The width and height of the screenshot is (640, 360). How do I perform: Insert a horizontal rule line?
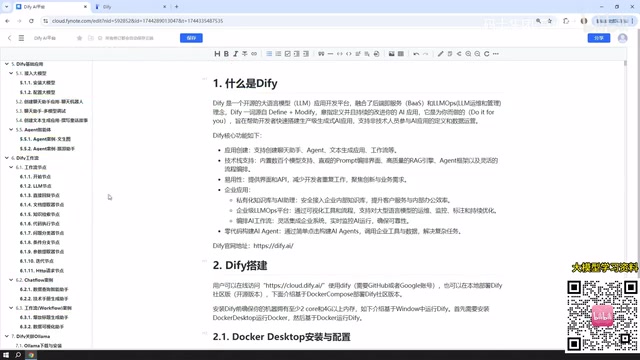(330, 54)
